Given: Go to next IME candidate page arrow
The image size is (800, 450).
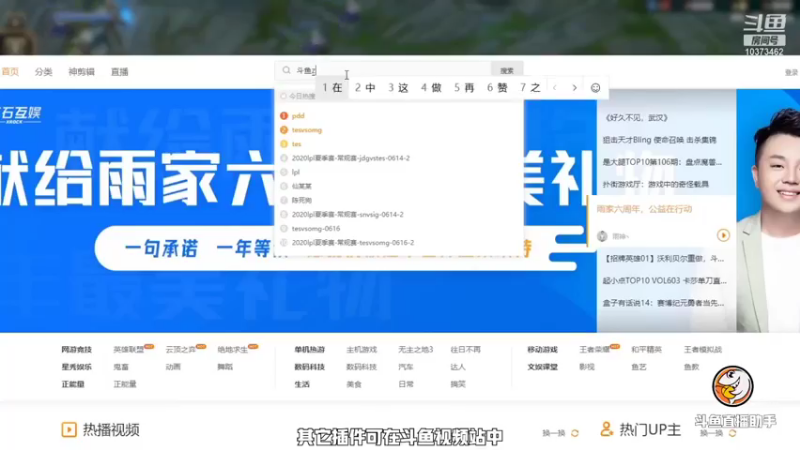Looking at the screenshot, I should (574, 88).
